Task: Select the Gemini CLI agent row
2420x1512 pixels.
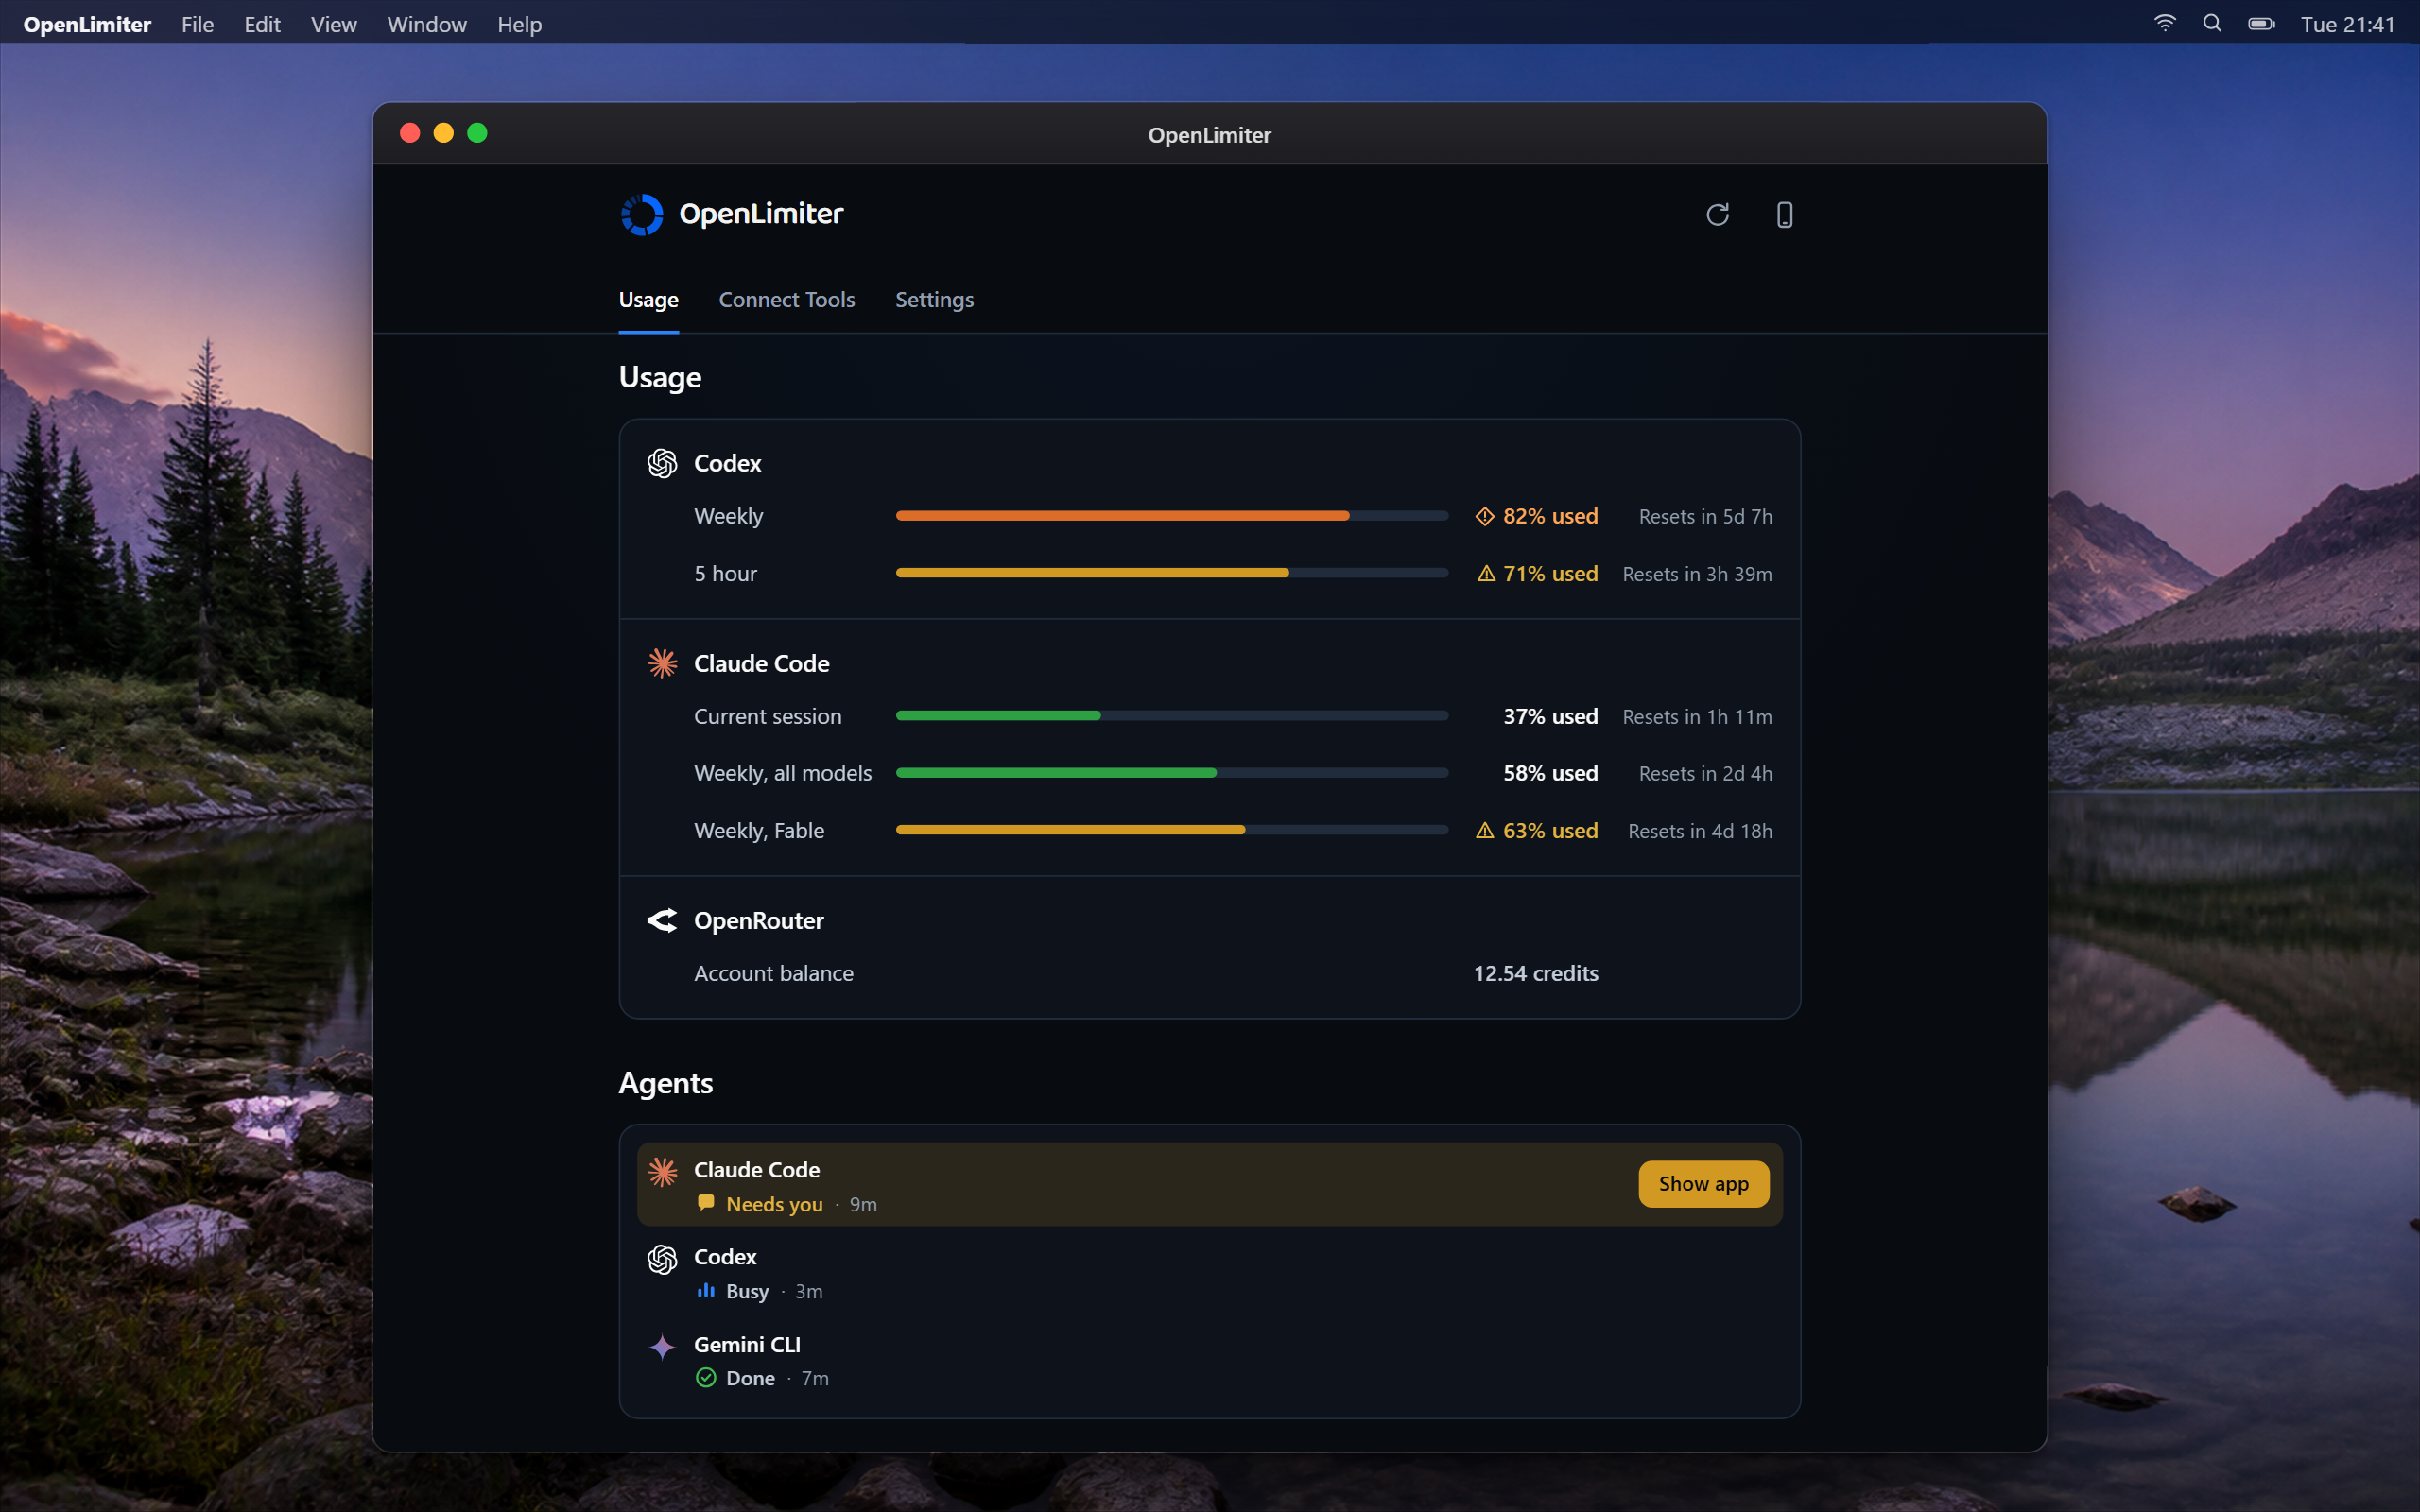Action: (1209, 1360)
